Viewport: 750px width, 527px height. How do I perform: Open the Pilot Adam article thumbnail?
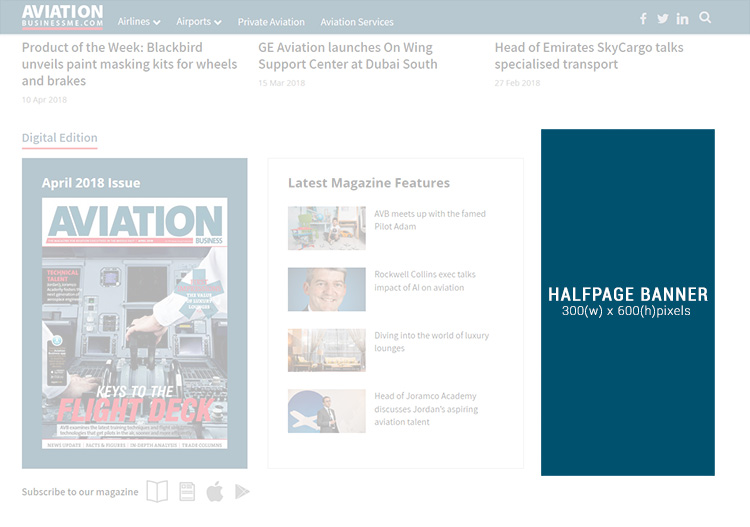pyautogui.click(x=327, y=228)
